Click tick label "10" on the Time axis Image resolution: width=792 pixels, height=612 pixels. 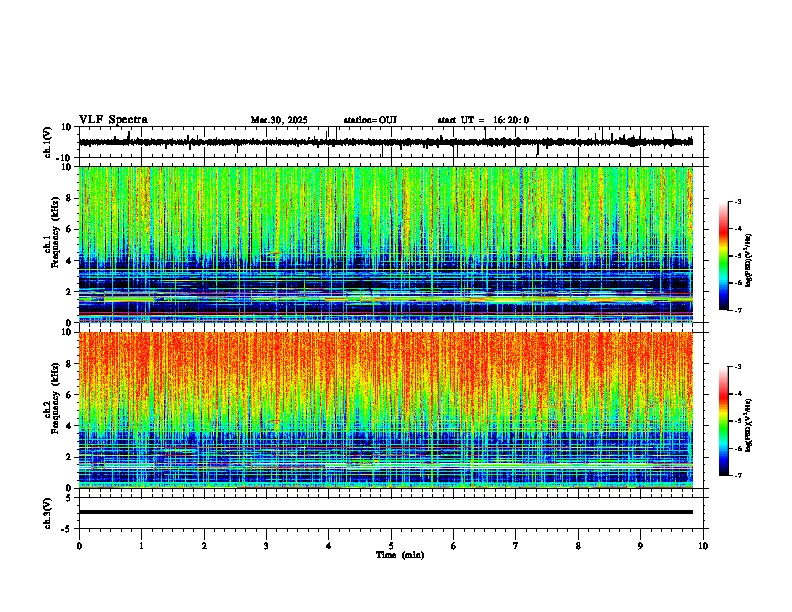pyautogui.click(x=703, y=546)
